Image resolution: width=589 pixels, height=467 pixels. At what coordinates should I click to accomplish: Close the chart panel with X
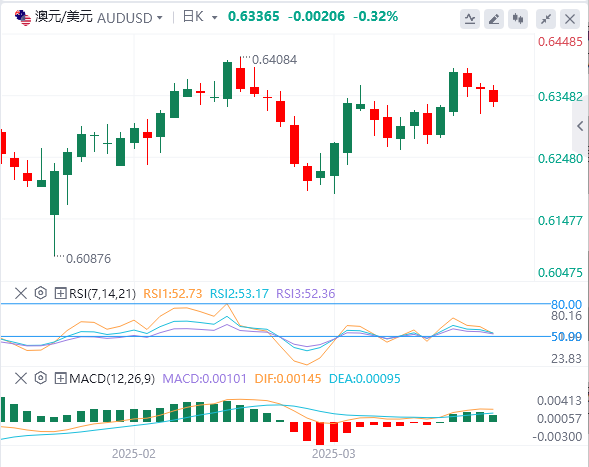(x=570, y=19)
